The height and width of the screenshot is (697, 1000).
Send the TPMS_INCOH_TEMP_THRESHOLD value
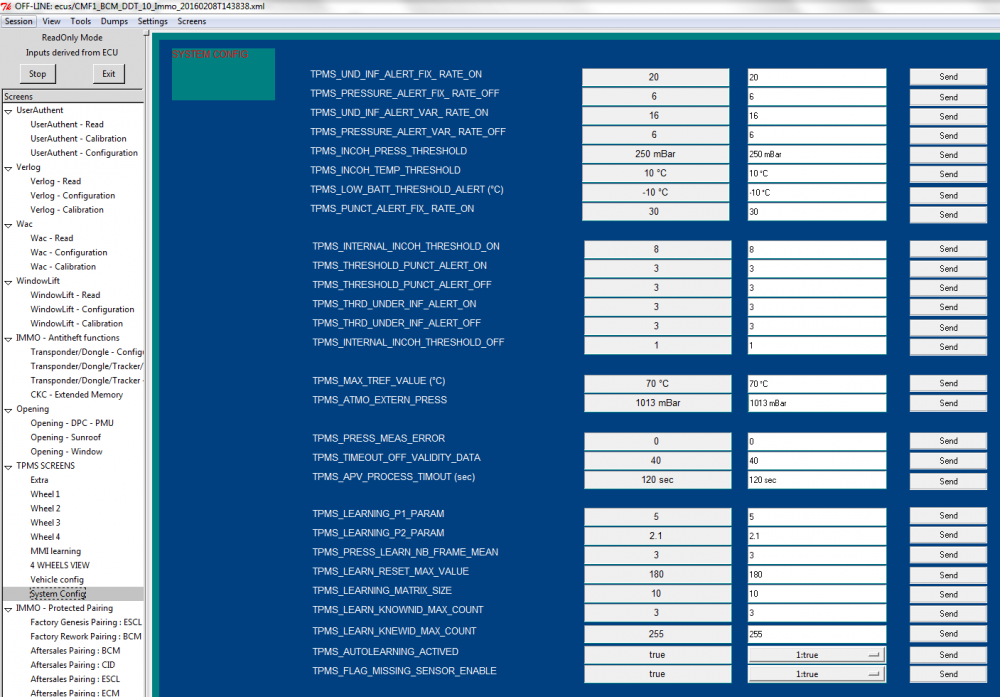tap(948, 174)
